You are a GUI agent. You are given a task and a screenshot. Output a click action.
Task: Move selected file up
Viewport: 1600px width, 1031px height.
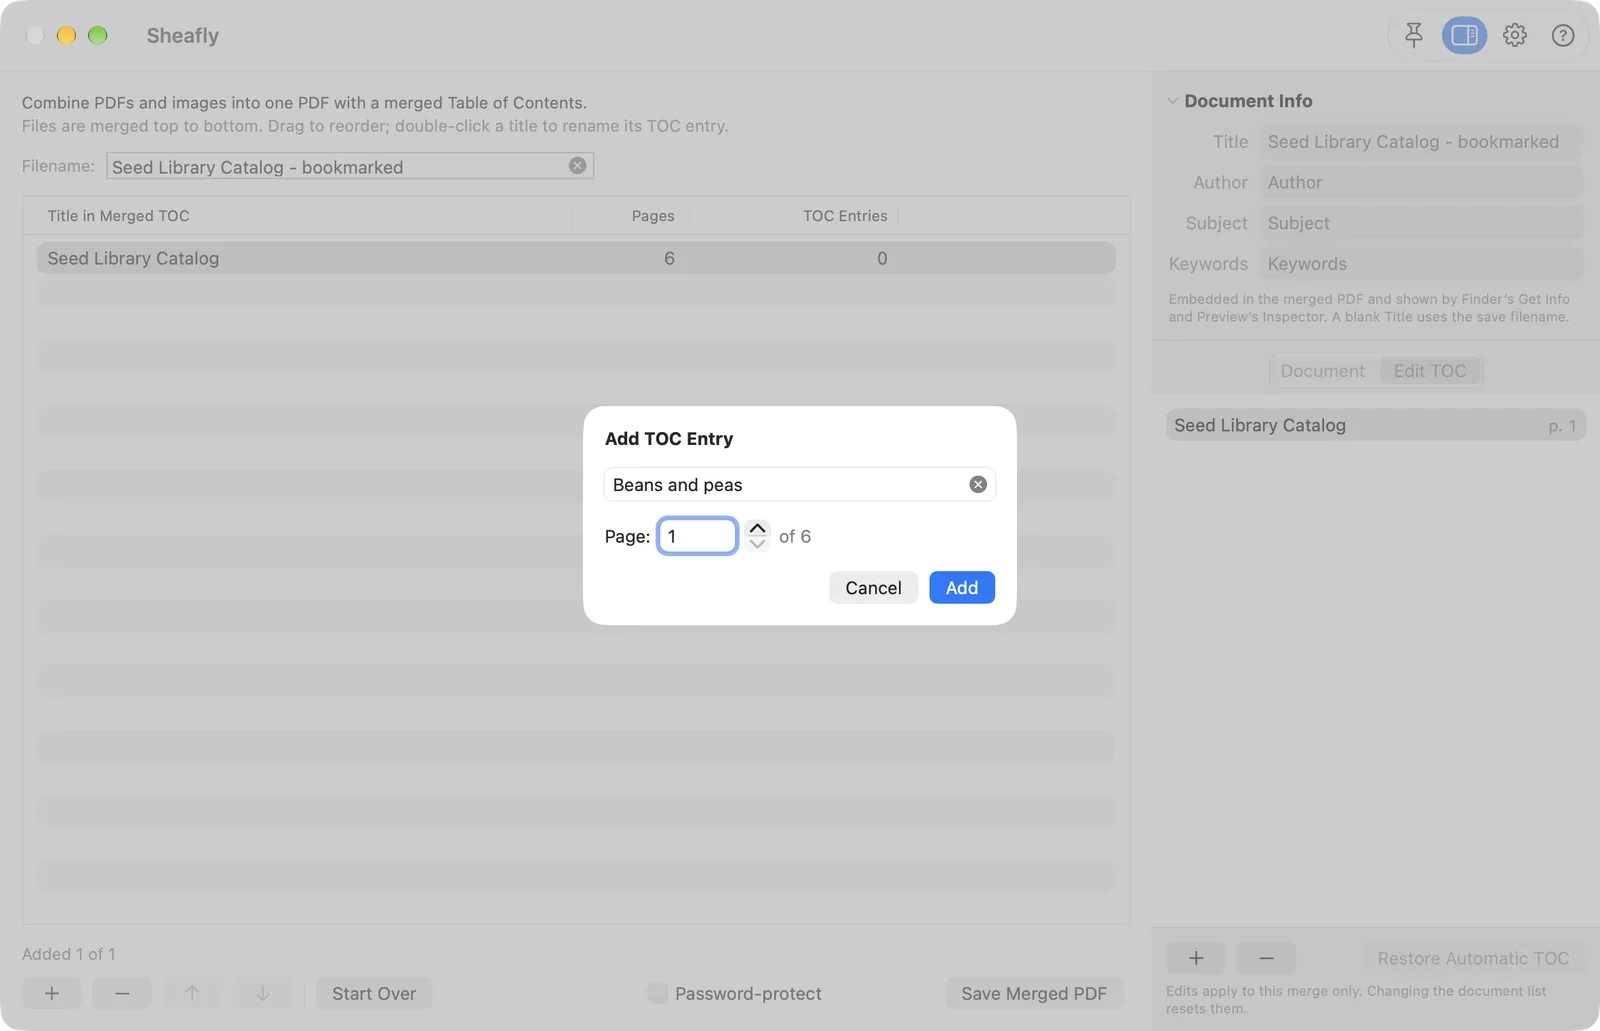tap(192, 993)
